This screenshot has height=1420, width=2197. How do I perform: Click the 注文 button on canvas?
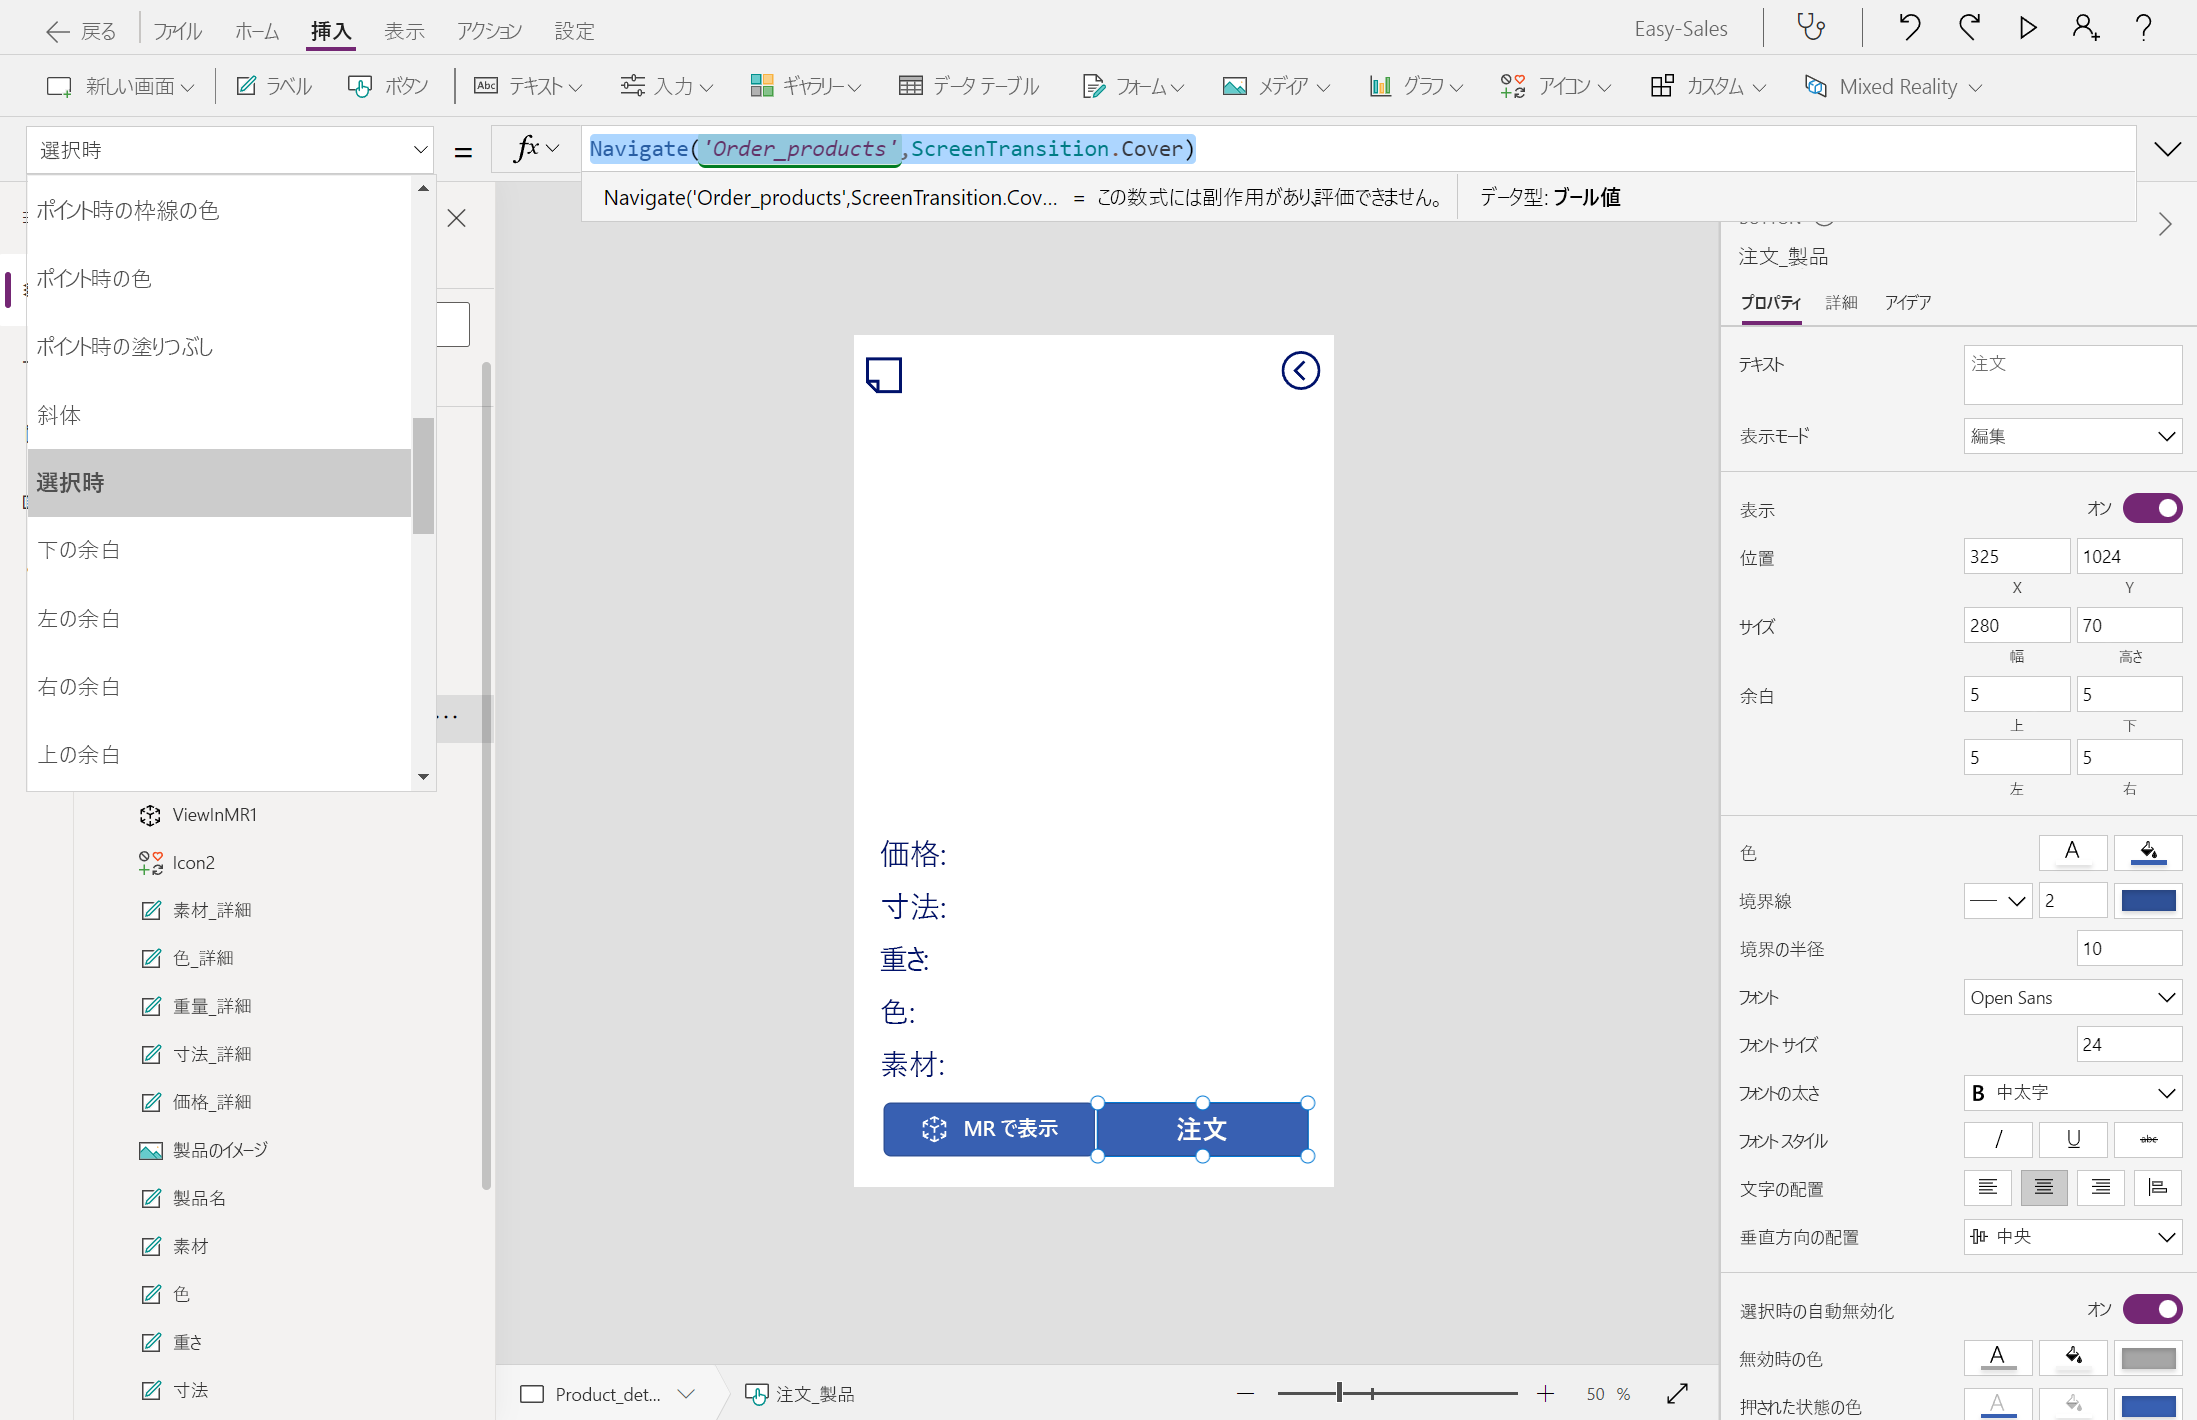(1202, 1129)
